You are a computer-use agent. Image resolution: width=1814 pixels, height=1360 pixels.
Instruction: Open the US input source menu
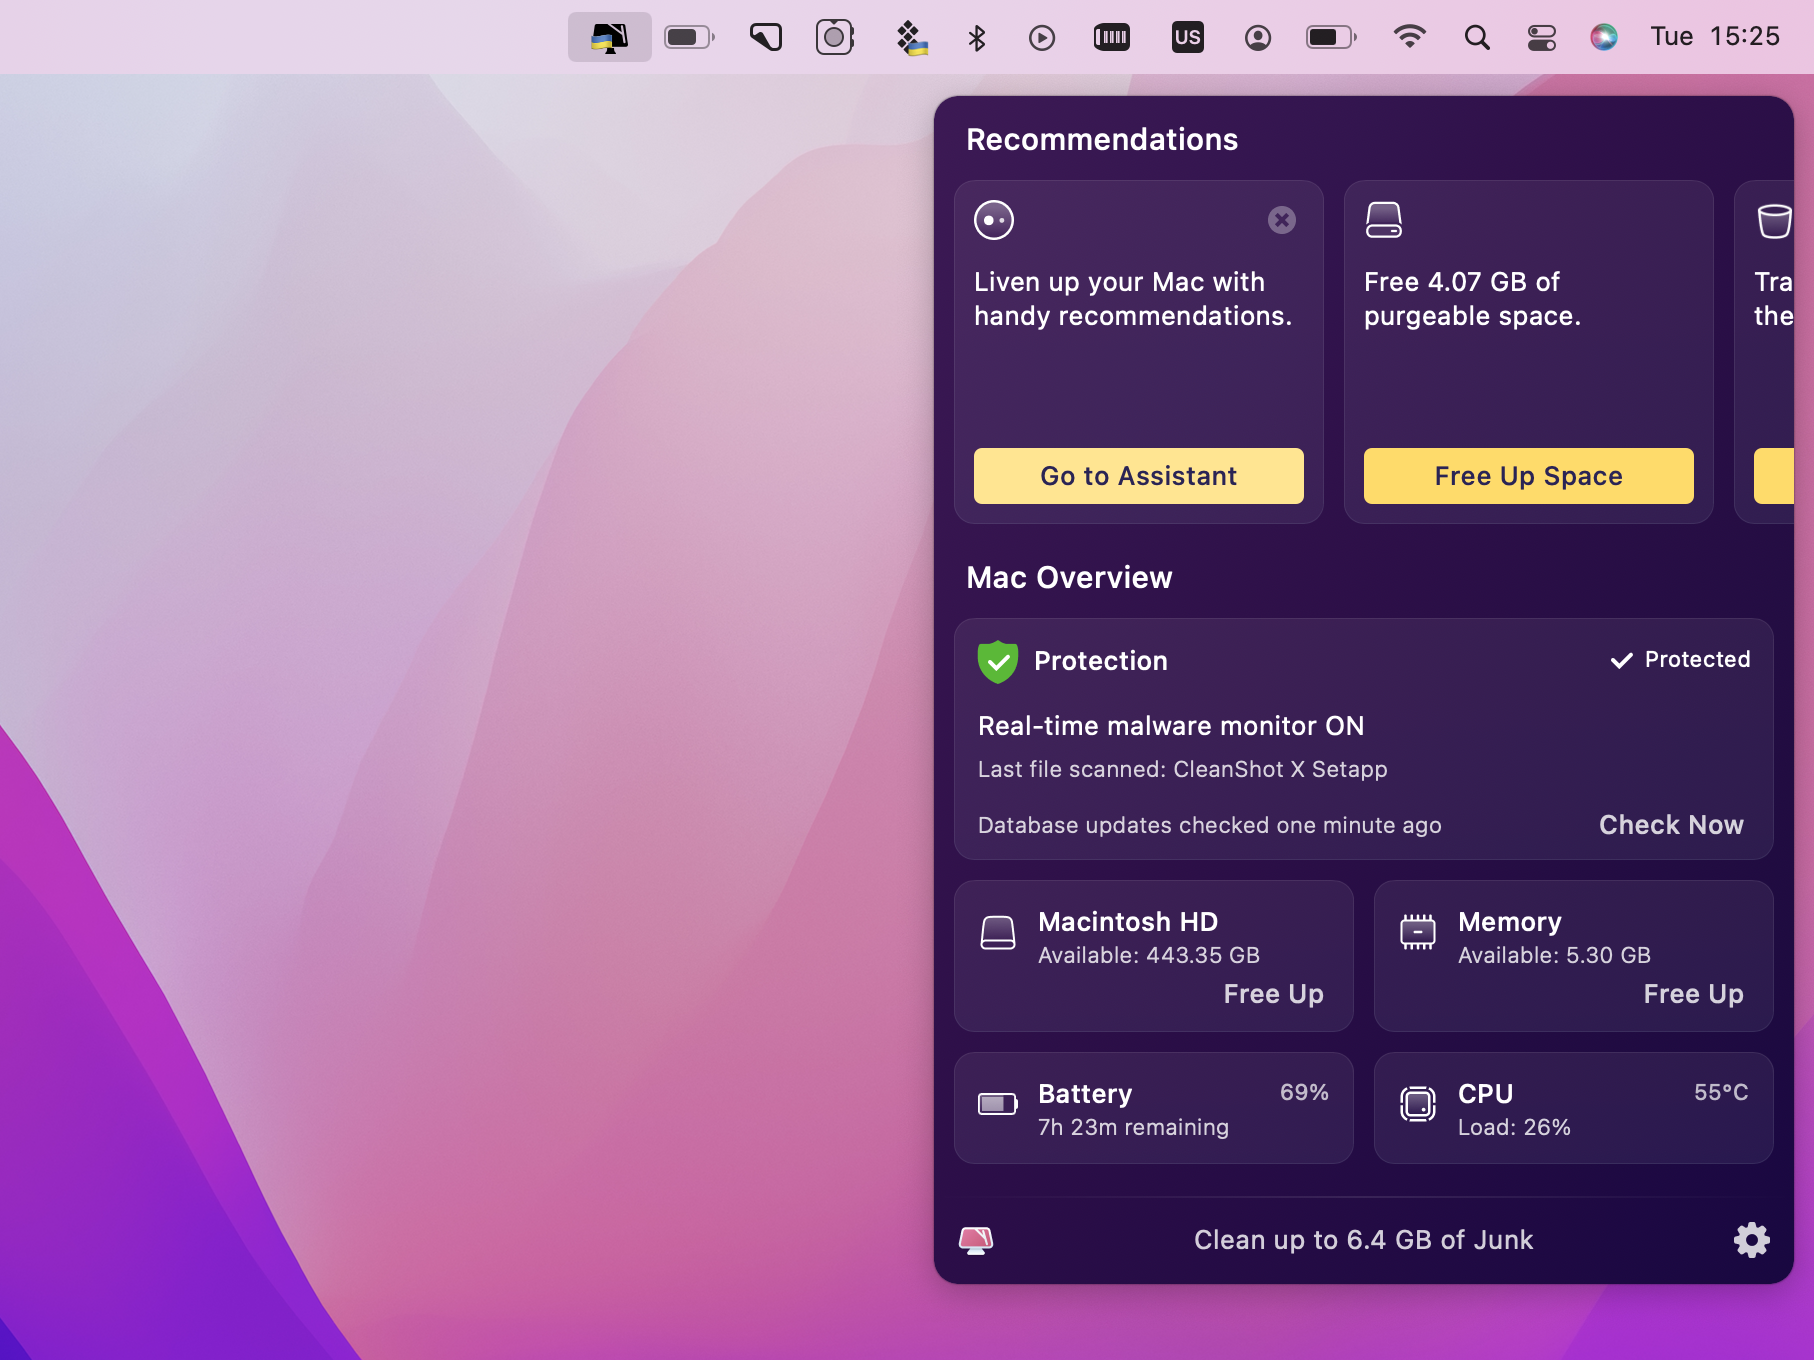[x=1187, y=38]
